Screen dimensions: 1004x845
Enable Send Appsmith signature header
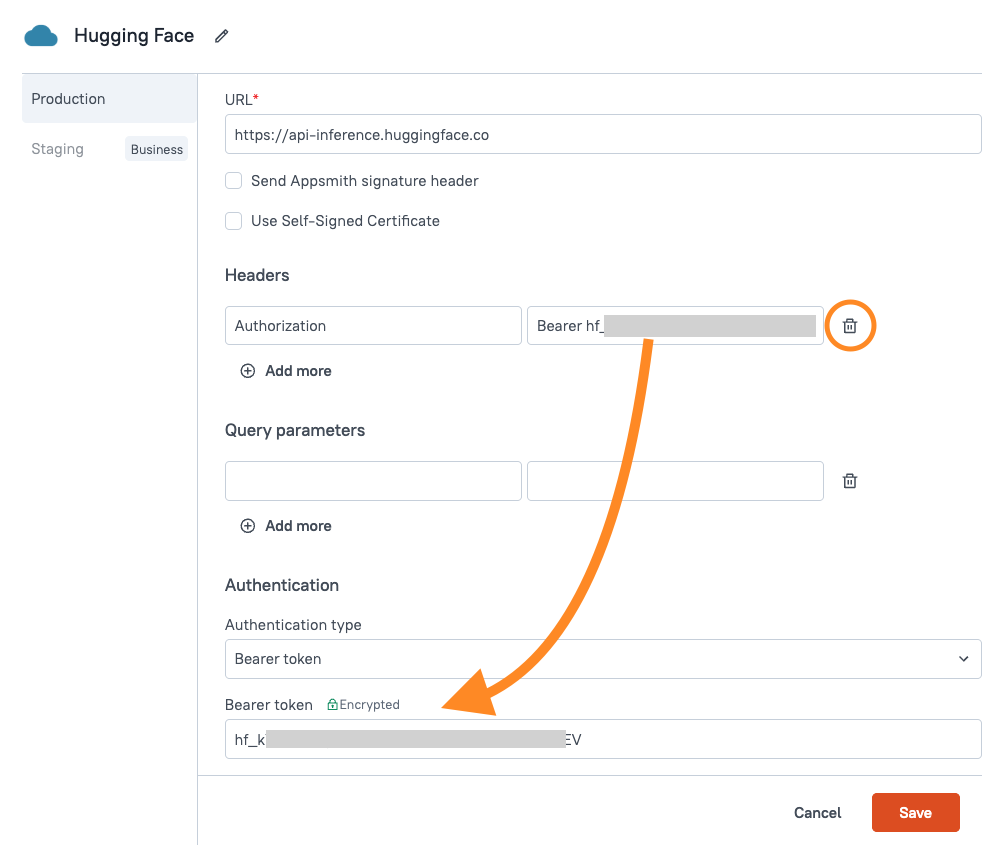[x=234, y=181]
